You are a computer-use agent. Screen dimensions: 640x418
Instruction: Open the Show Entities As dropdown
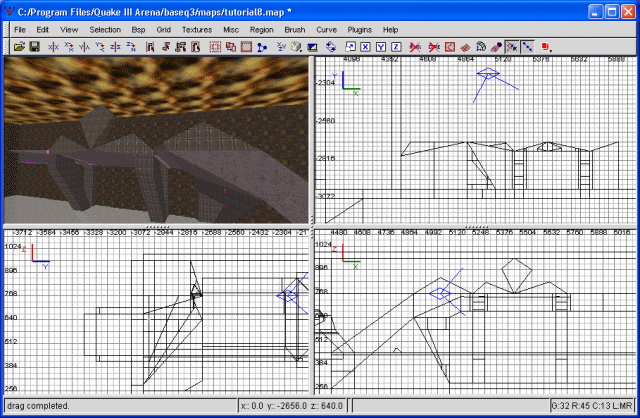pyautogui.click(x=547, y=47)
